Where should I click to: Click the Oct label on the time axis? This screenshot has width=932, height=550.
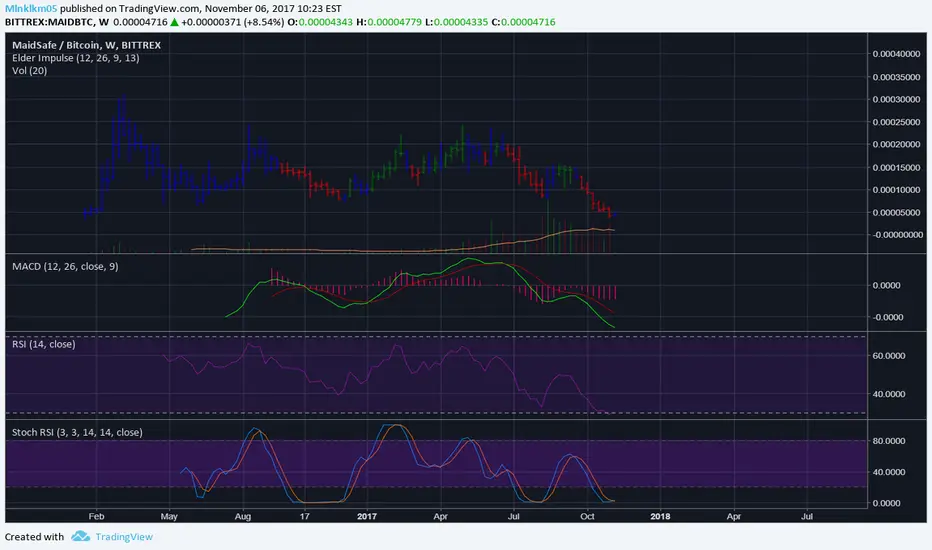587,516
